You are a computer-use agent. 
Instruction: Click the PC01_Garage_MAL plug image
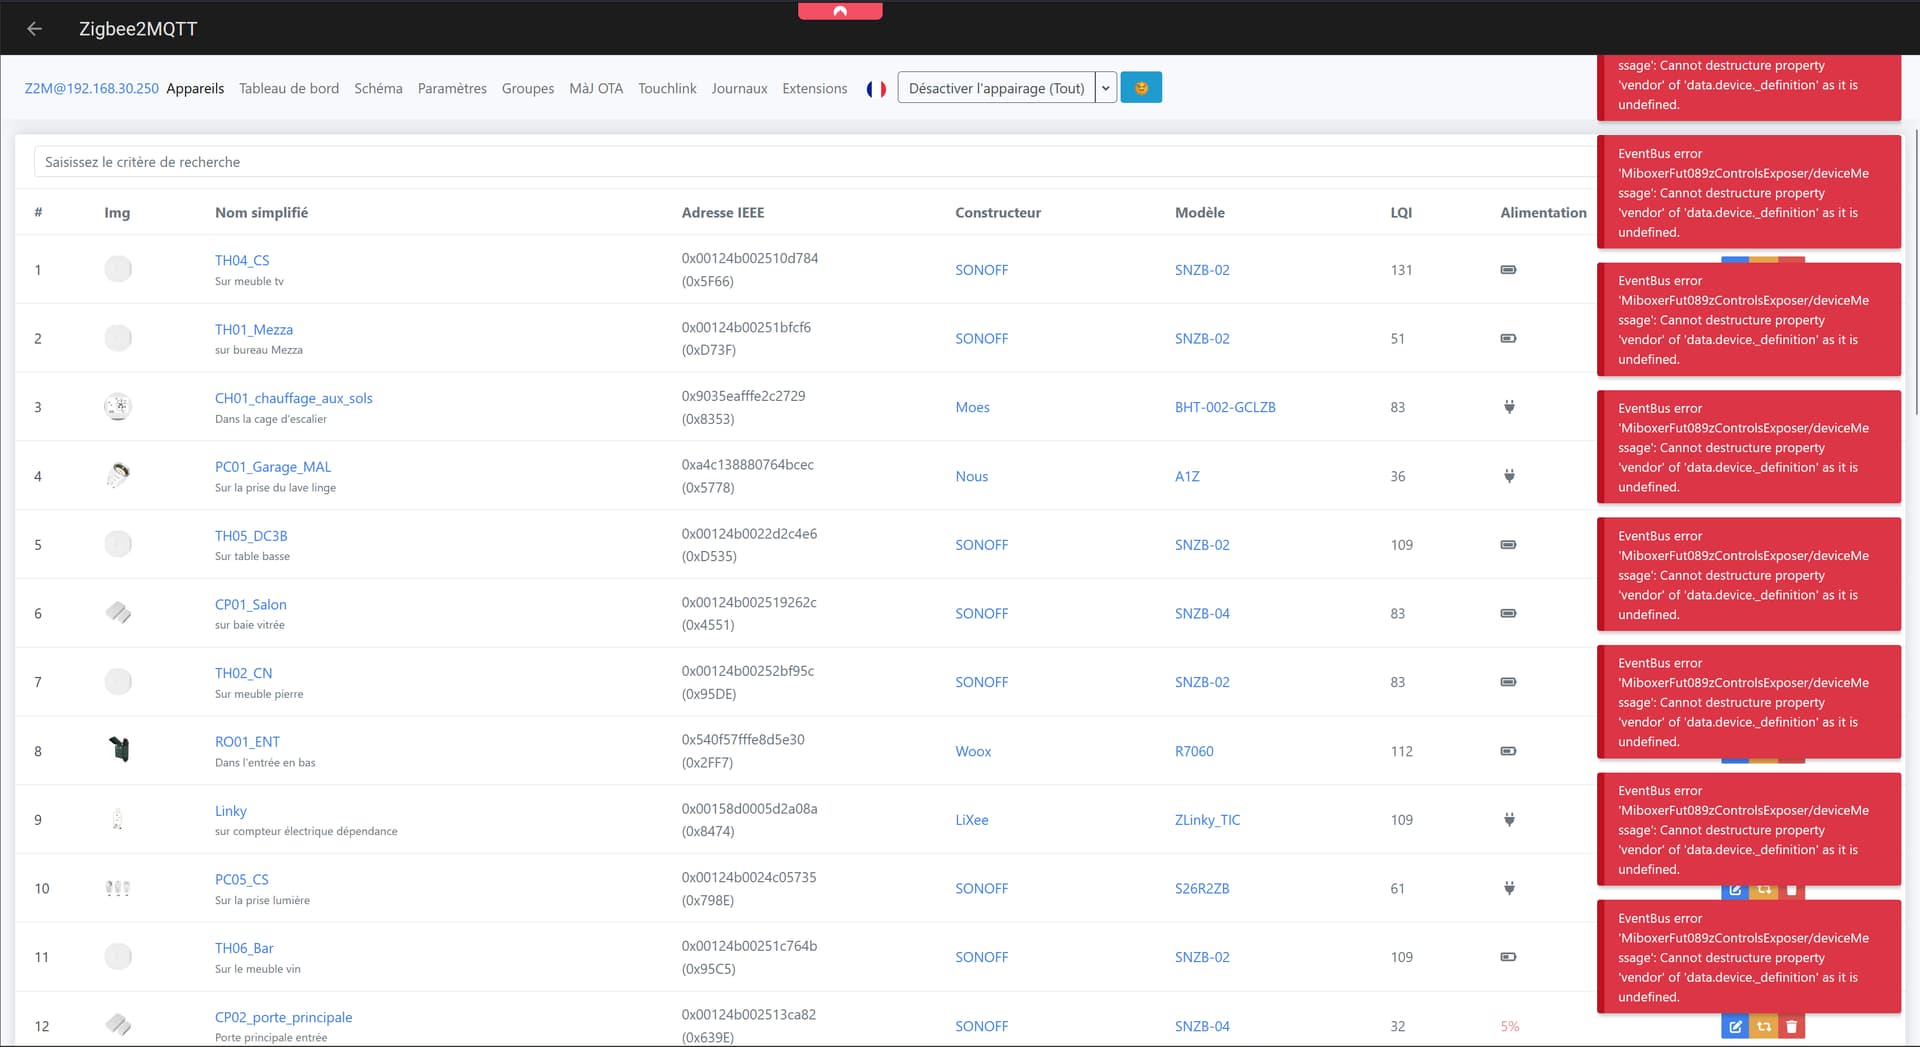[x=118, y=476]
